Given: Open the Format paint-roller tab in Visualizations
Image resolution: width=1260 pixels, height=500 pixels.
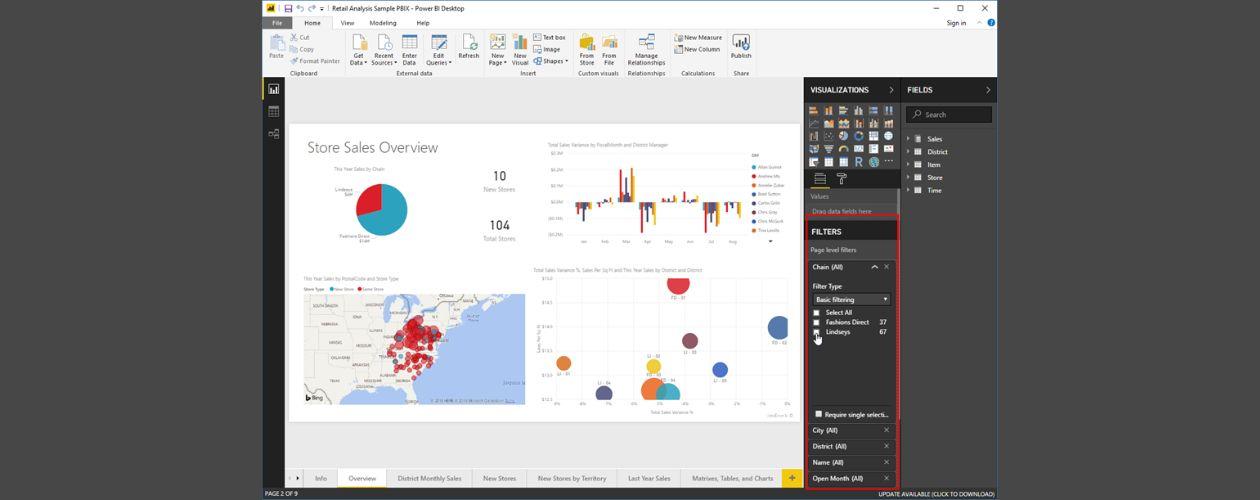Looking at the screenshot, I should (x=841, y=179).
